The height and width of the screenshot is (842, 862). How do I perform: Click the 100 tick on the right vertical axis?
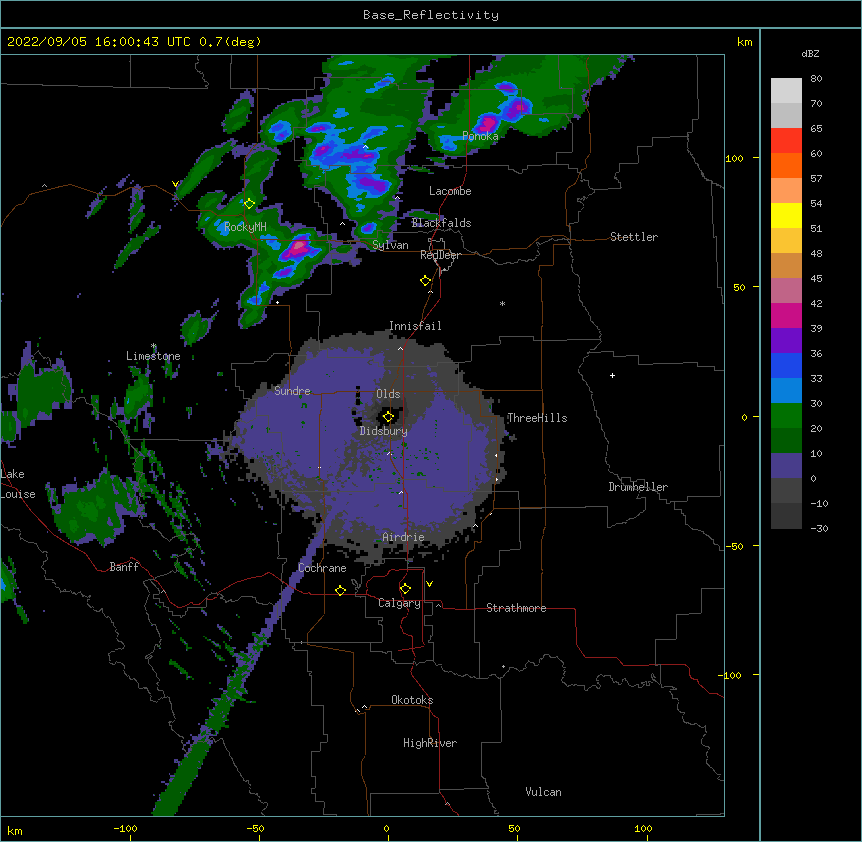734,158
